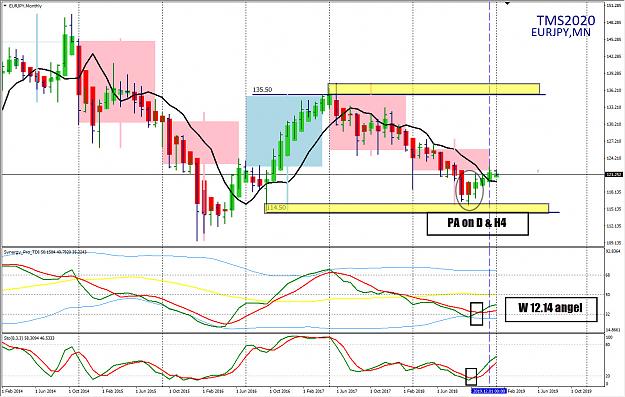Click the '1 Oct 2019' time axis label
This screenshot has height=397, width=625.
click(582, 391)
